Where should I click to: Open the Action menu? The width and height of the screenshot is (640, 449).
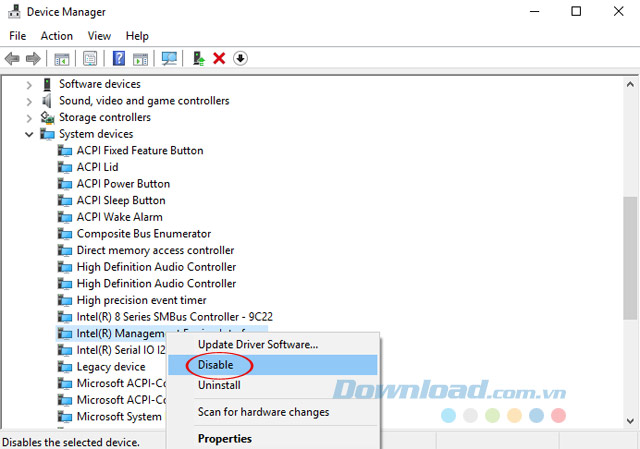(x=57, y=36)
